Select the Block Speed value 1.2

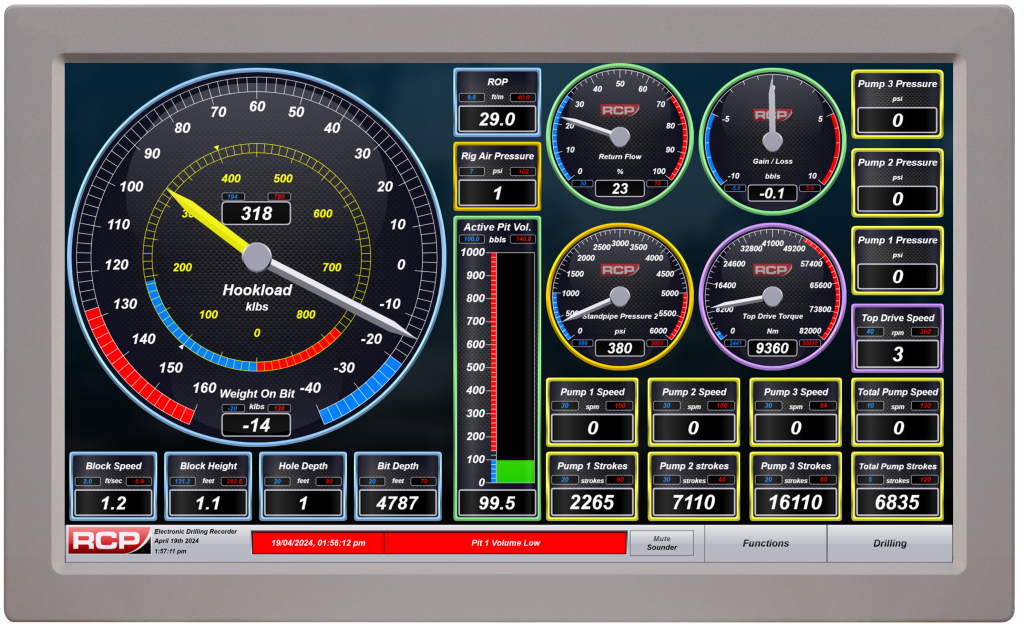tap(113, 503)
